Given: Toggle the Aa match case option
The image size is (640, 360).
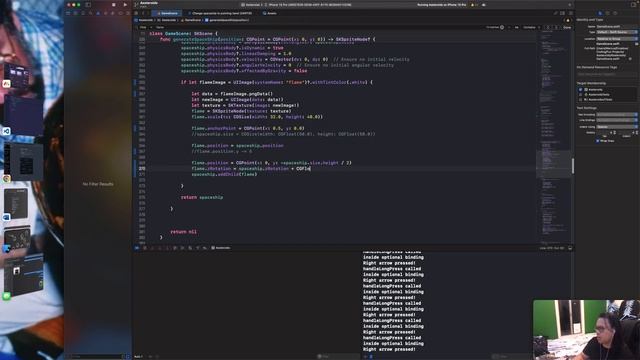Looking at the screenshot, I should (517, 27).
